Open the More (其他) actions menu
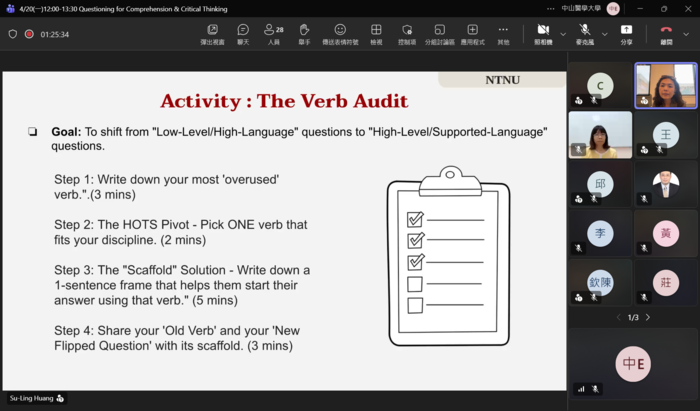 point(503,33)
